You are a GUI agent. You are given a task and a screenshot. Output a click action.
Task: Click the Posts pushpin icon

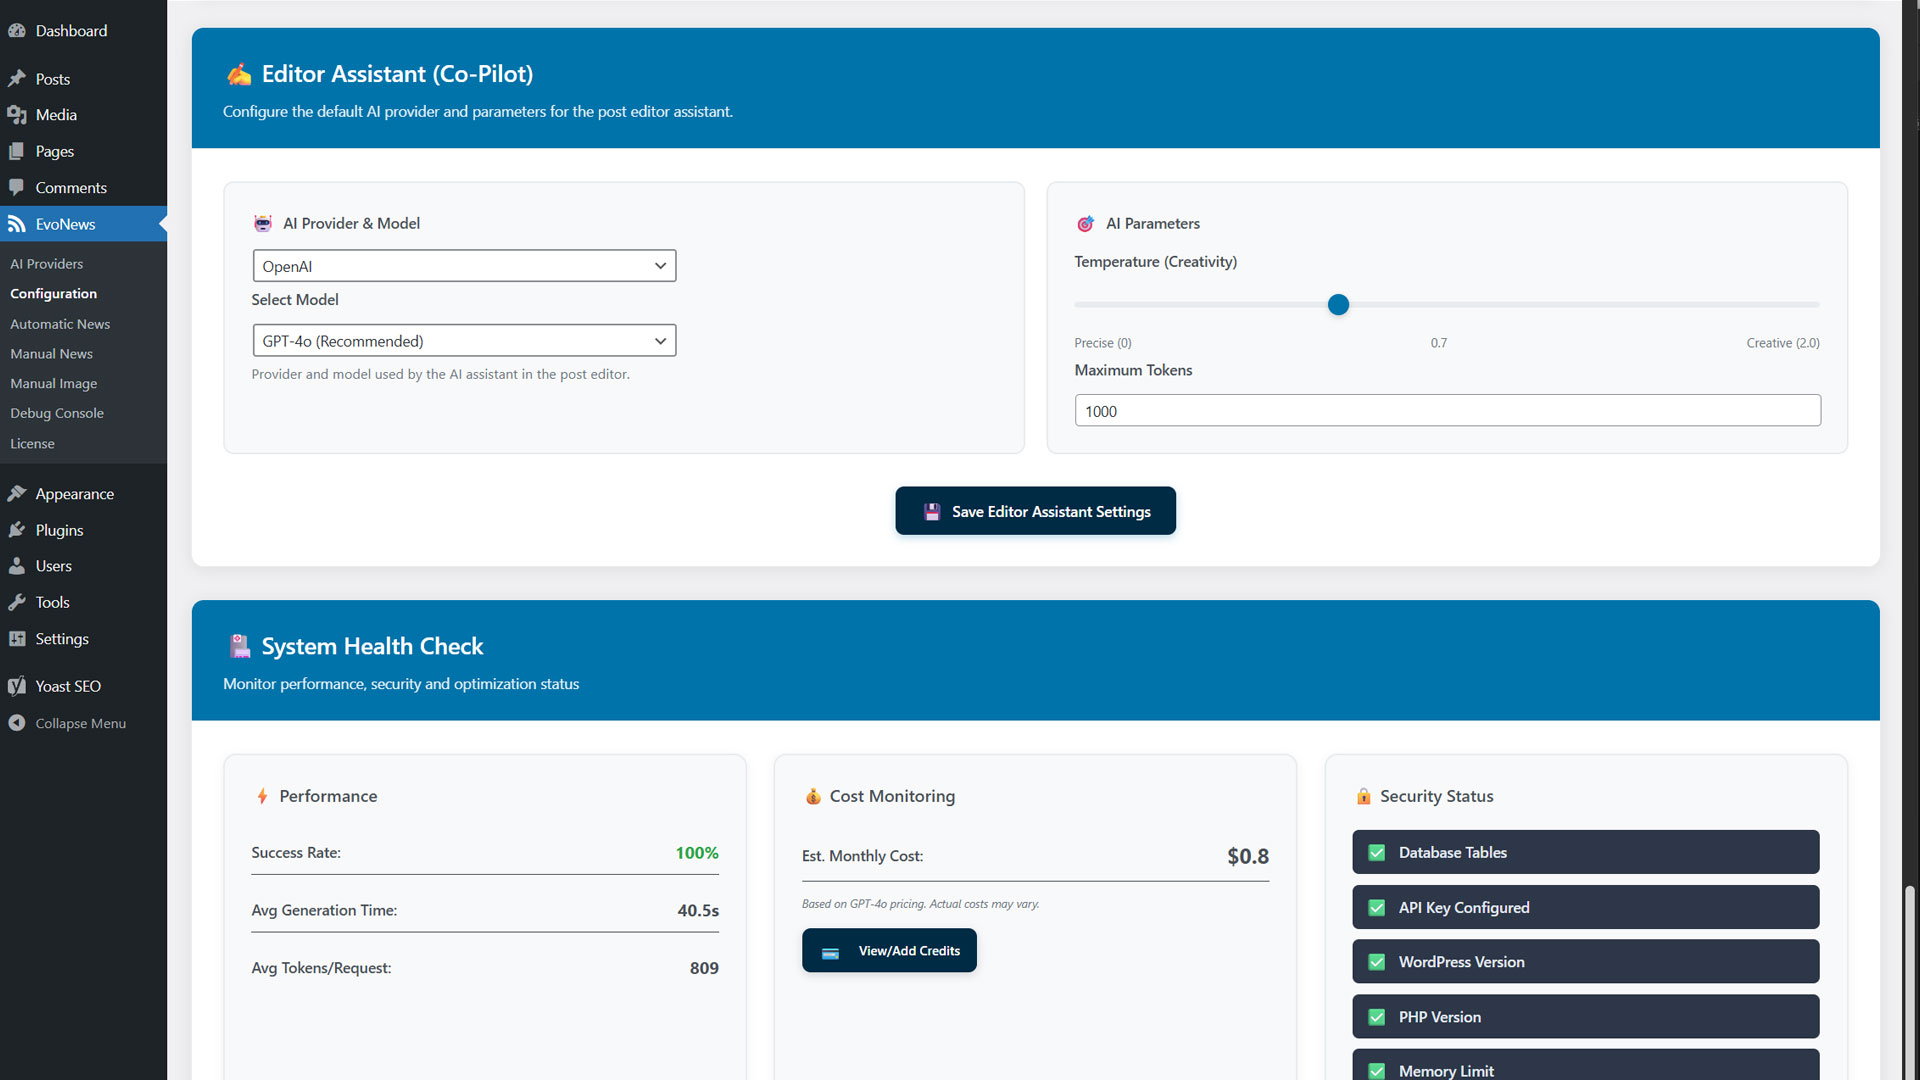[17, 79]
